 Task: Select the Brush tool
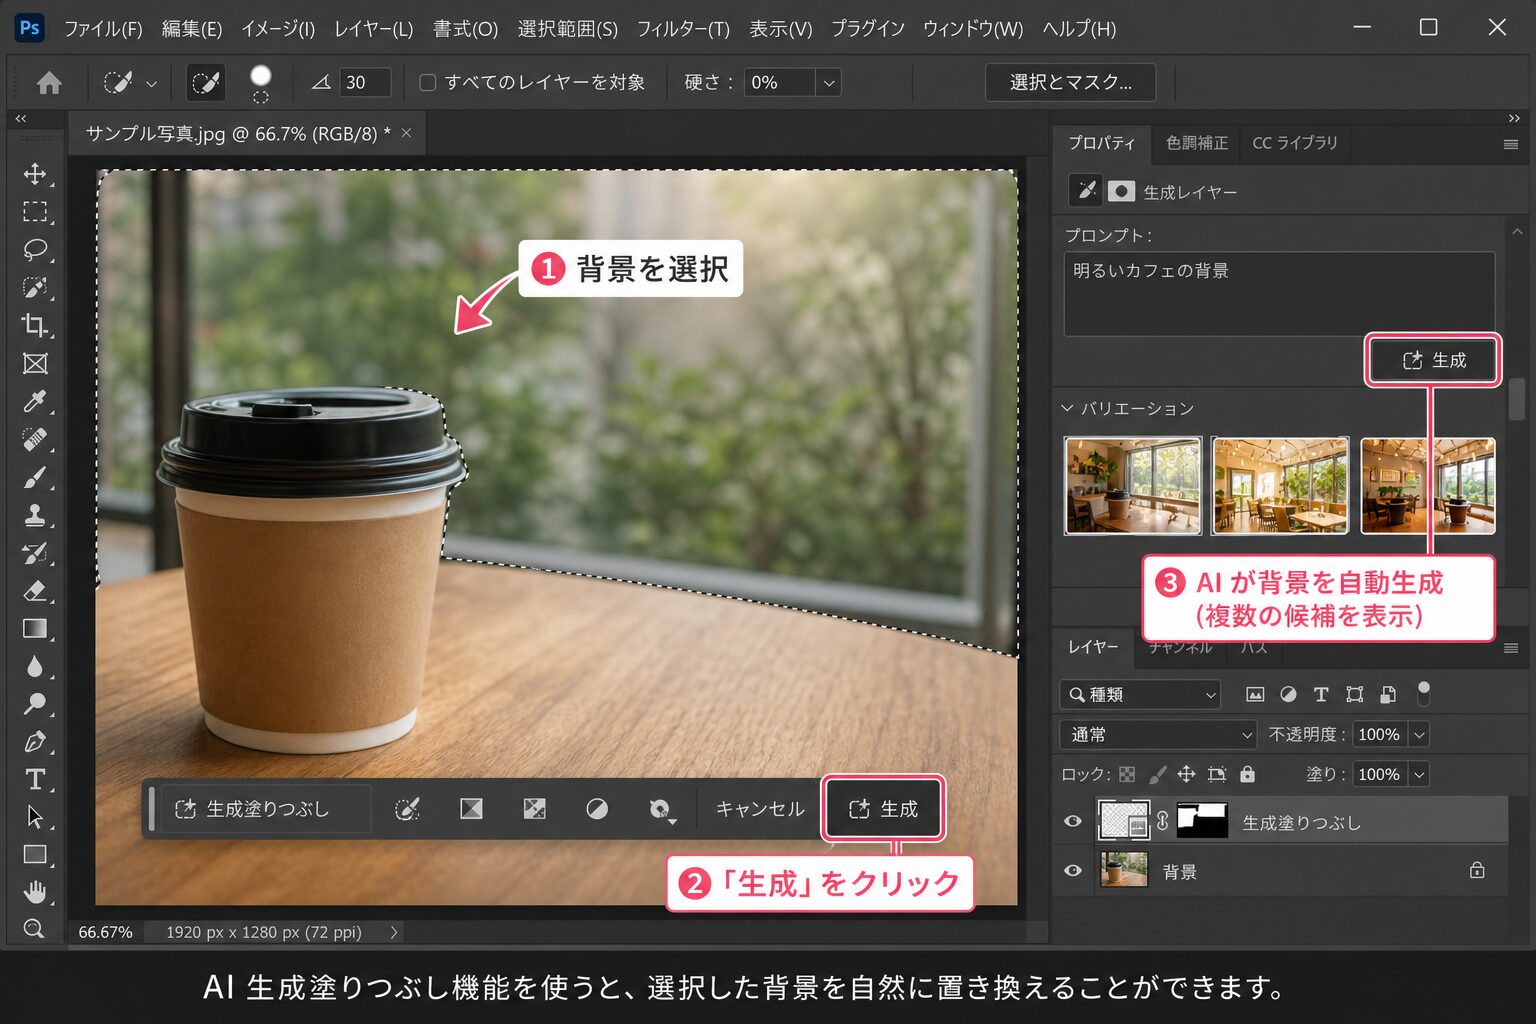click(35, 477)
